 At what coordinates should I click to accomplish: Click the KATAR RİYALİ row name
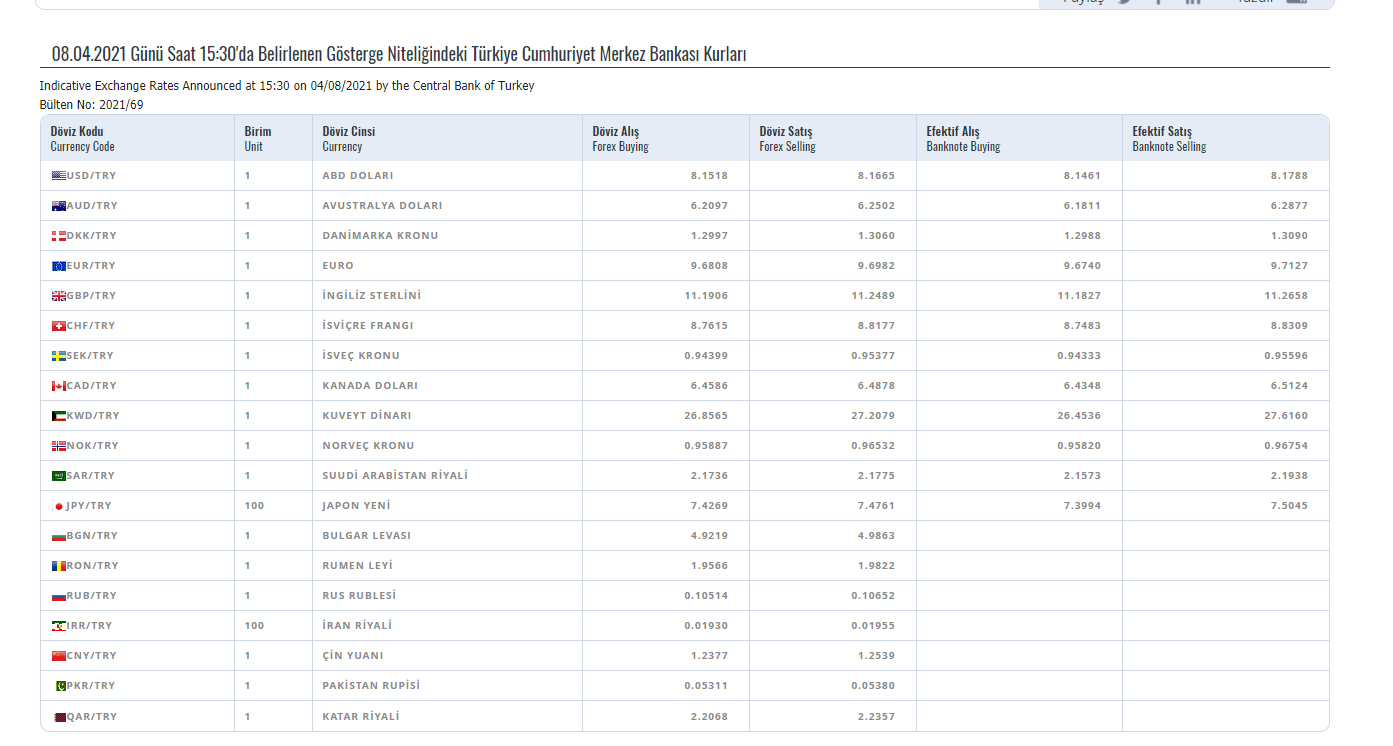(x=360, y=716)
